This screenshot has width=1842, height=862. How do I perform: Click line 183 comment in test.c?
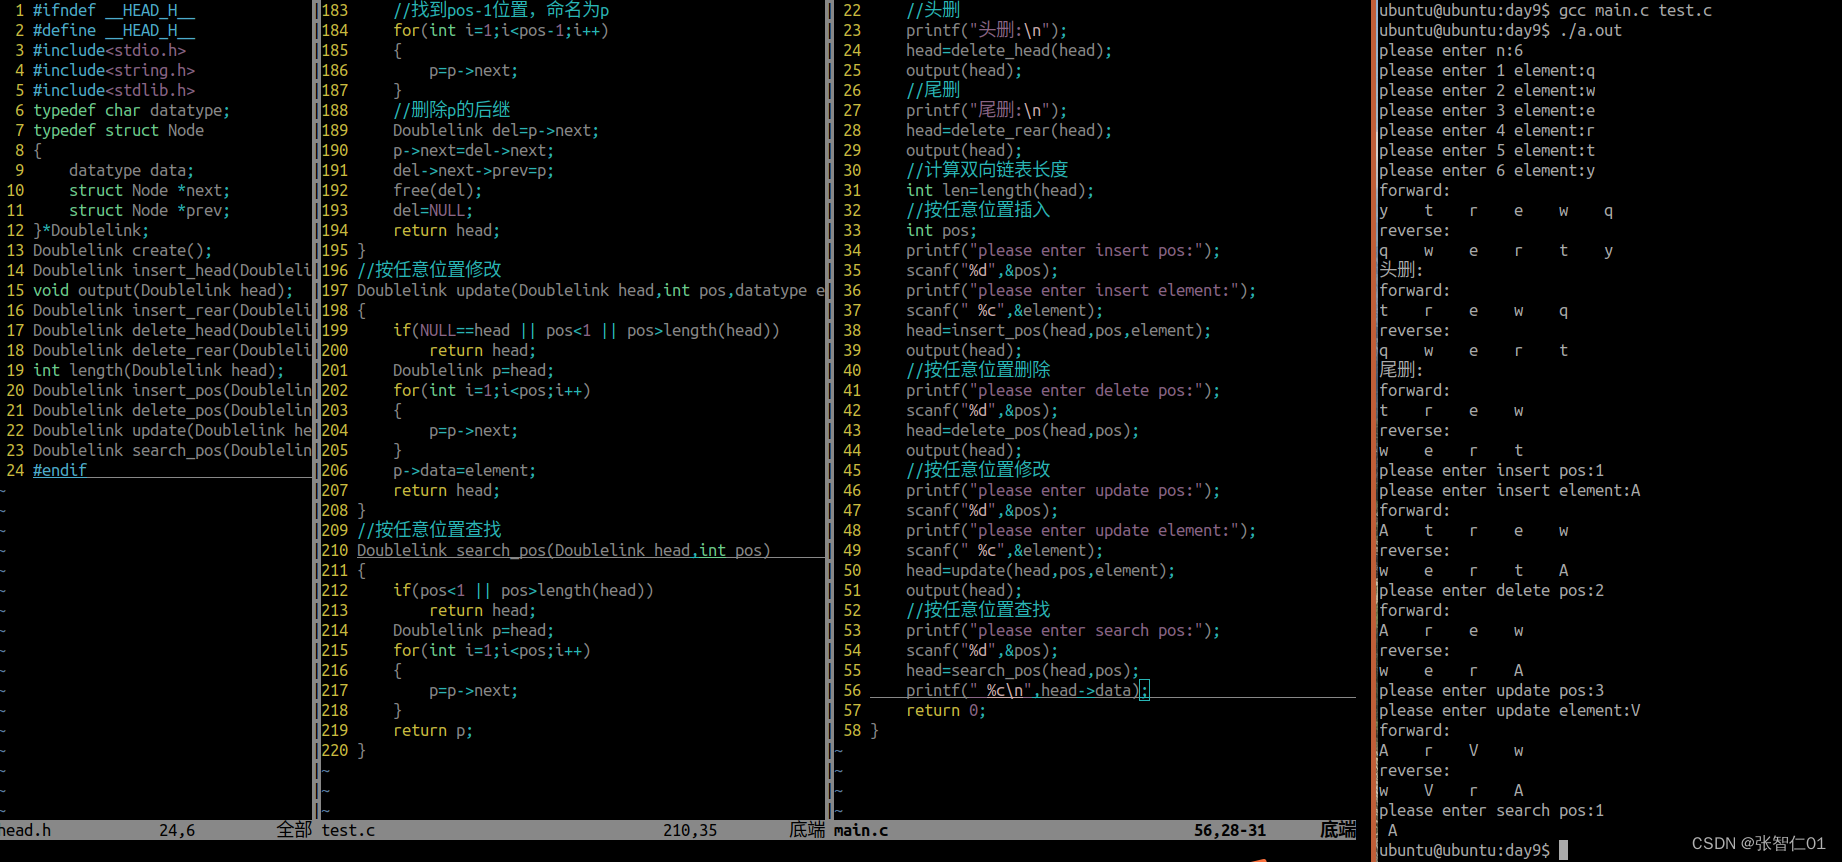pos(501,10)
